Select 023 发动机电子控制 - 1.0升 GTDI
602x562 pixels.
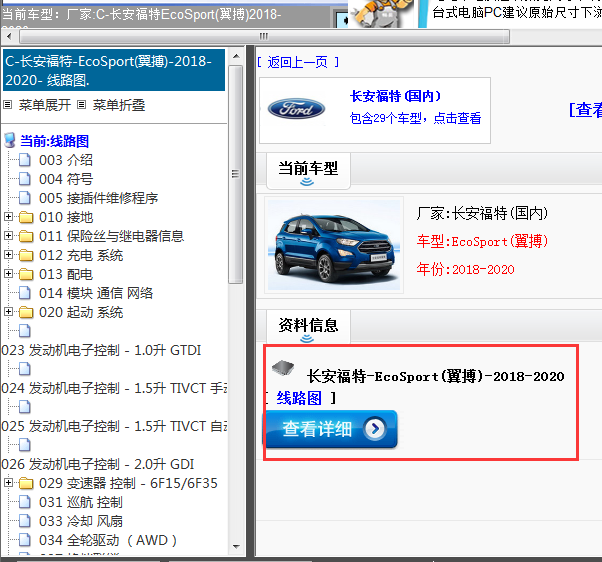(101, 350)
